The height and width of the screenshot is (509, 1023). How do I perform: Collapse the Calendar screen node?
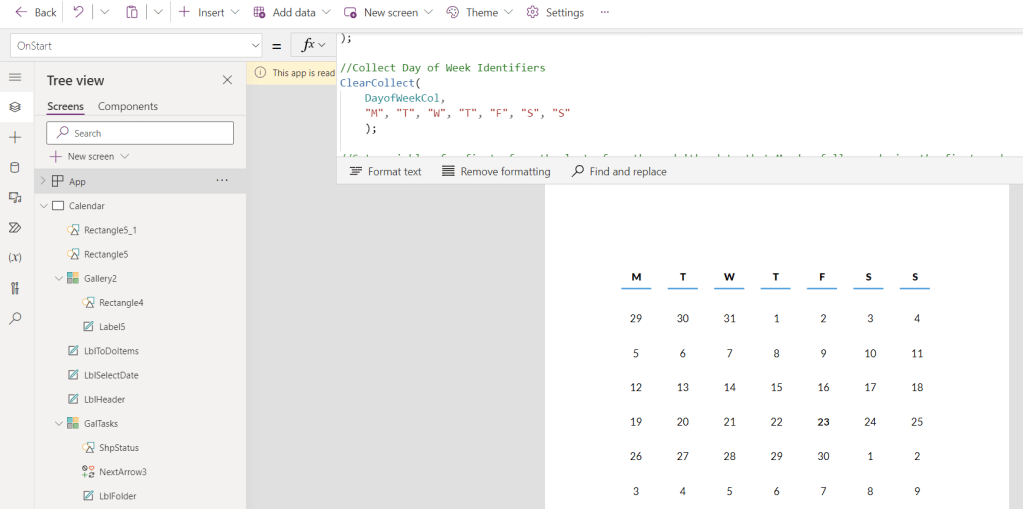click(43, 206)
